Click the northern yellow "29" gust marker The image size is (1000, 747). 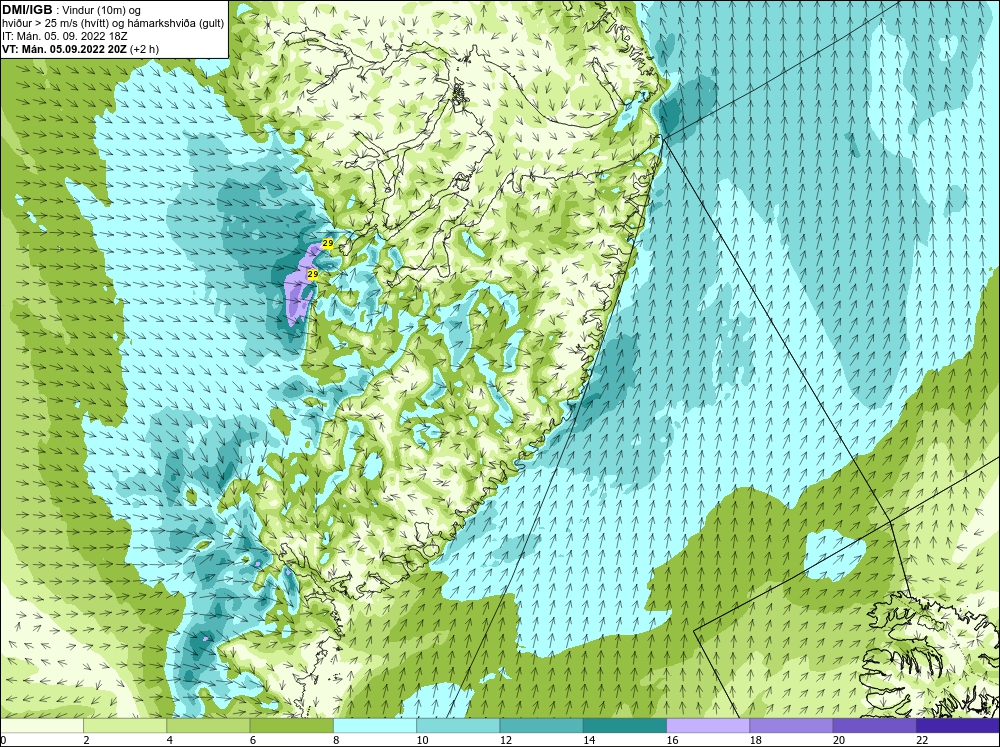pyautogui.click(x=328, y=243)
